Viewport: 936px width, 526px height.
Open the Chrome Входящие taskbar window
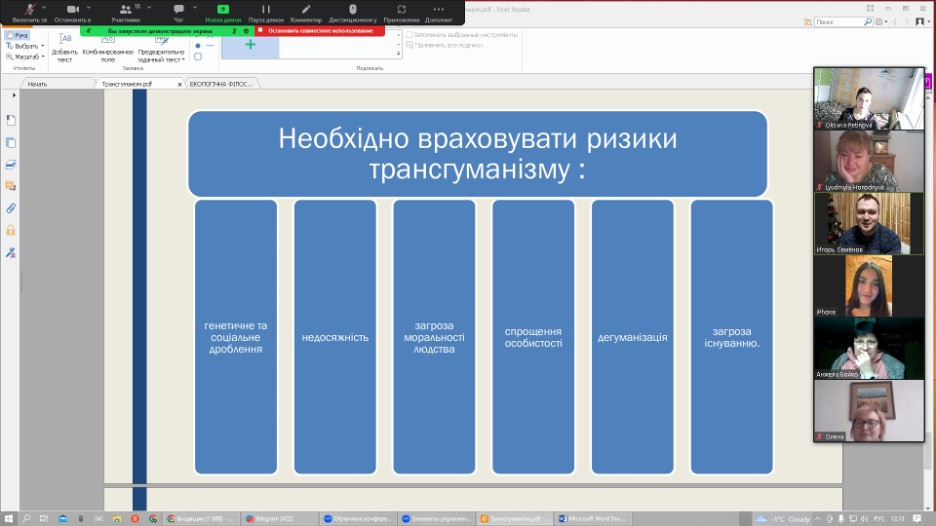[x=201, y=519]
